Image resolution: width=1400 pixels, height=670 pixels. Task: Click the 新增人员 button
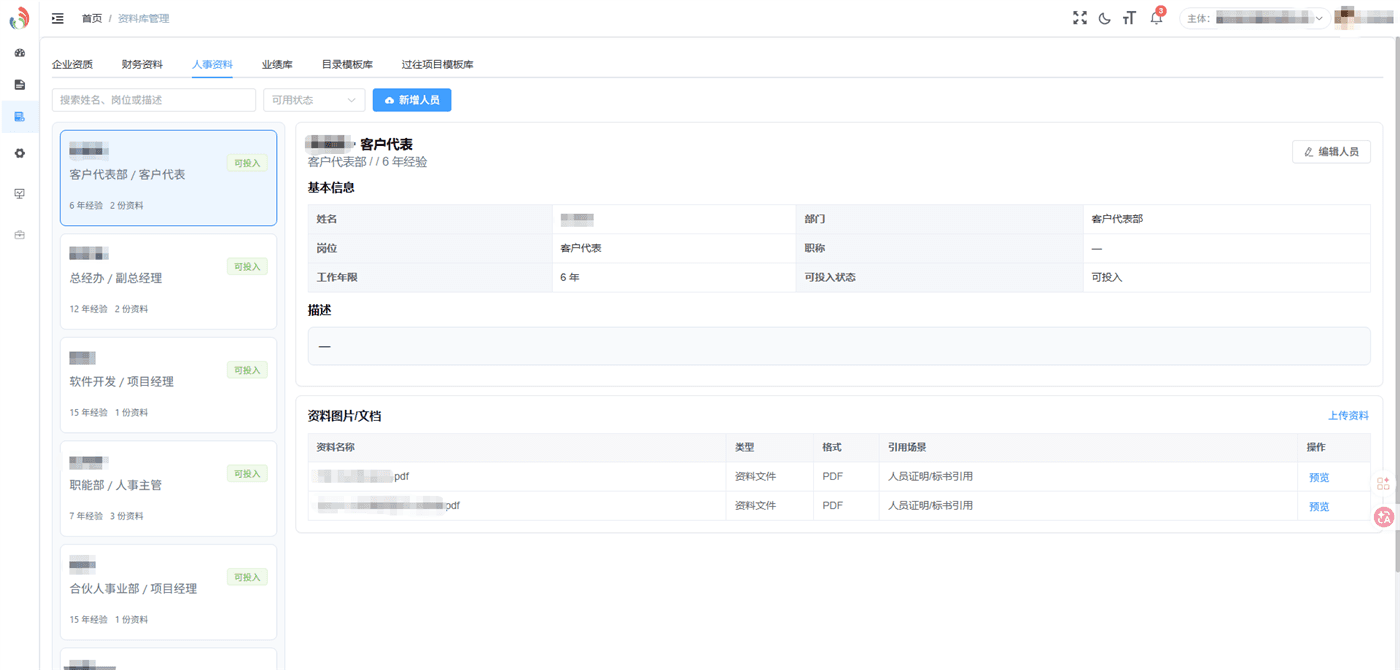tap(412, 100)
